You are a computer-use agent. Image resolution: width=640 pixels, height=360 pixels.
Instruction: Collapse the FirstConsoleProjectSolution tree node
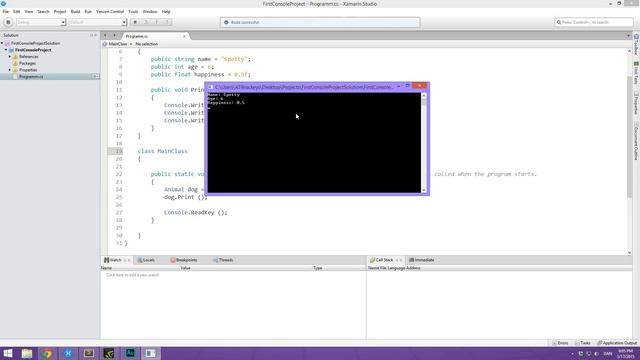(x=2, y=43)
